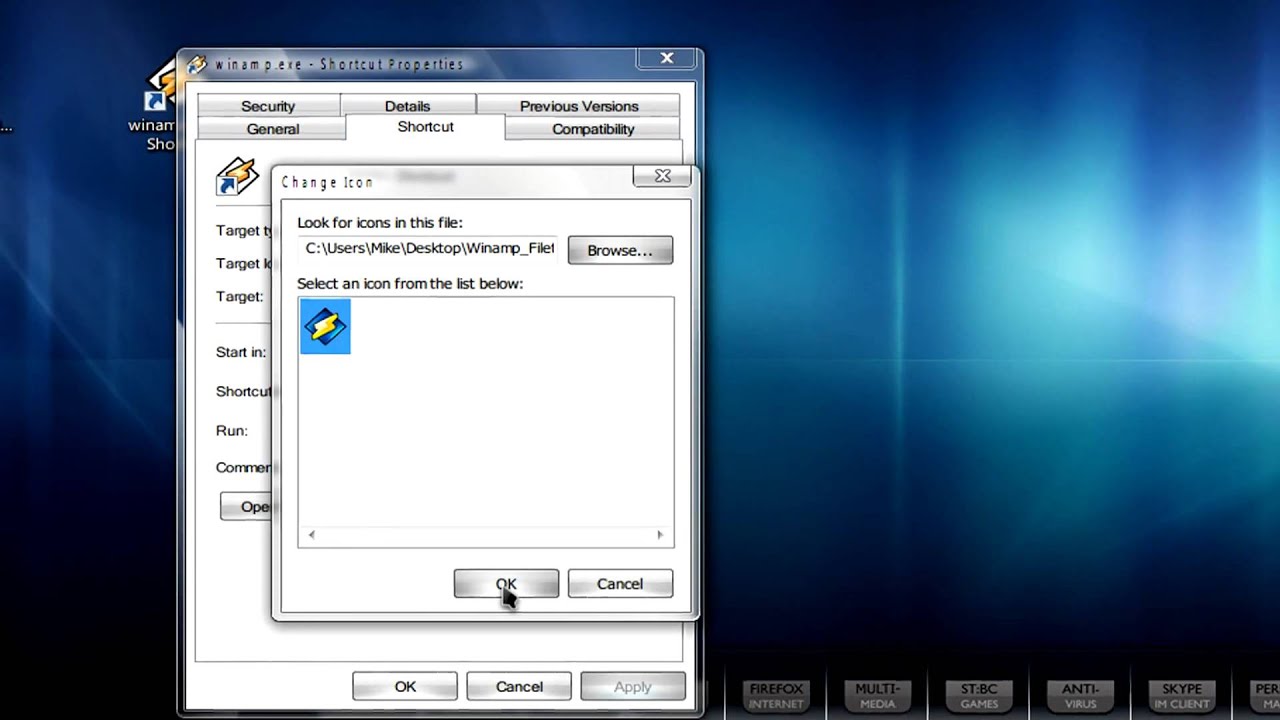Click Winamp shortcut icon in Properties window

[237, 177]
